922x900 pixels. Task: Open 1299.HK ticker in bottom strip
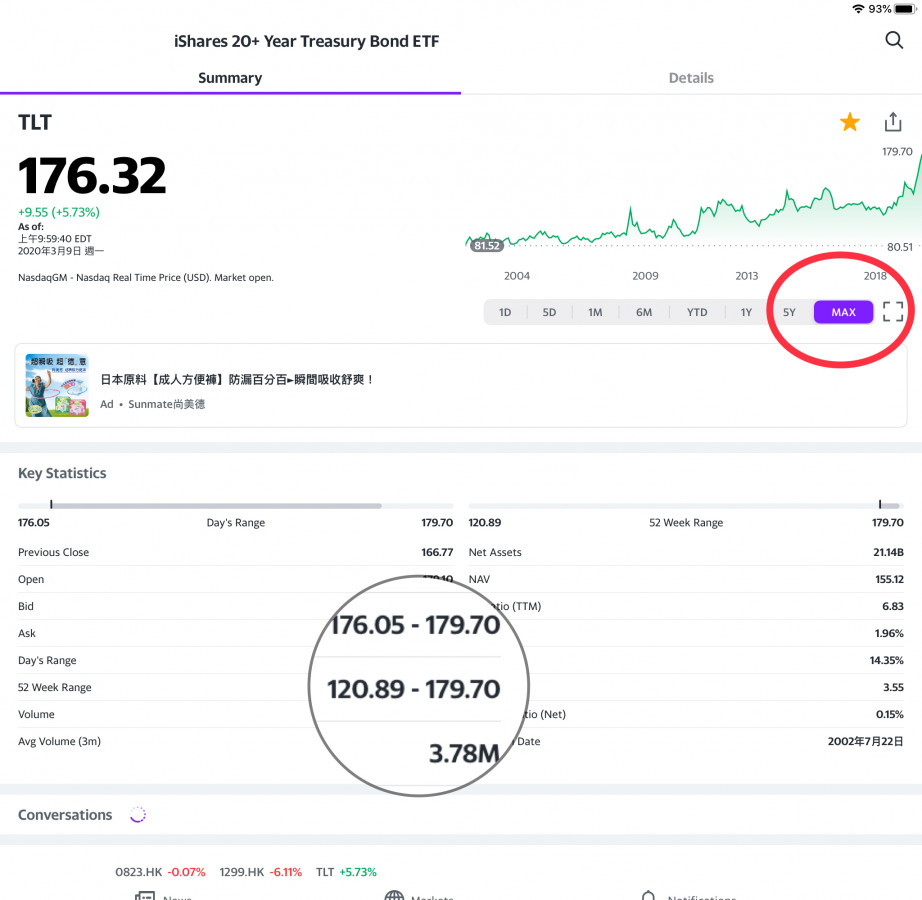click(x=260, y=872)
